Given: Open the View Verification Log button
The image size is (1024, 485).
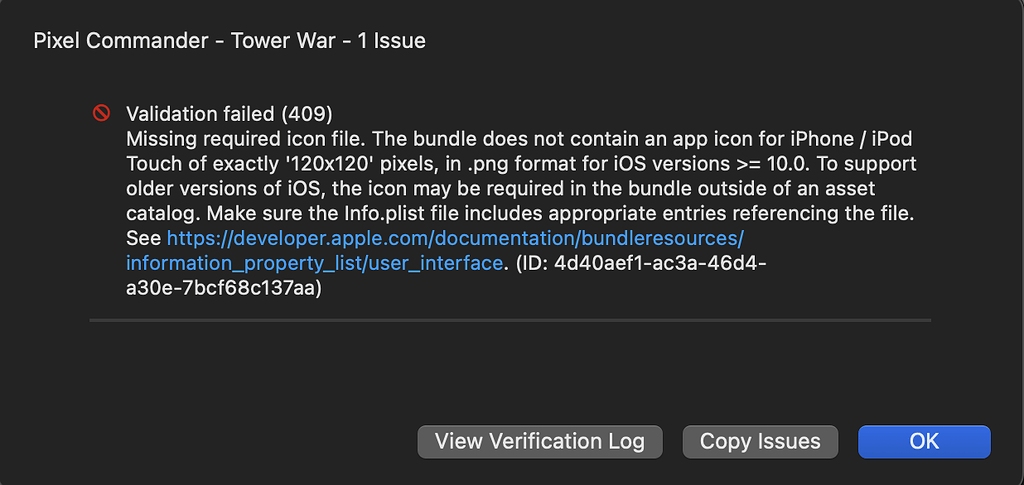Looking at the screenshot, I should (x=540, y=441).
